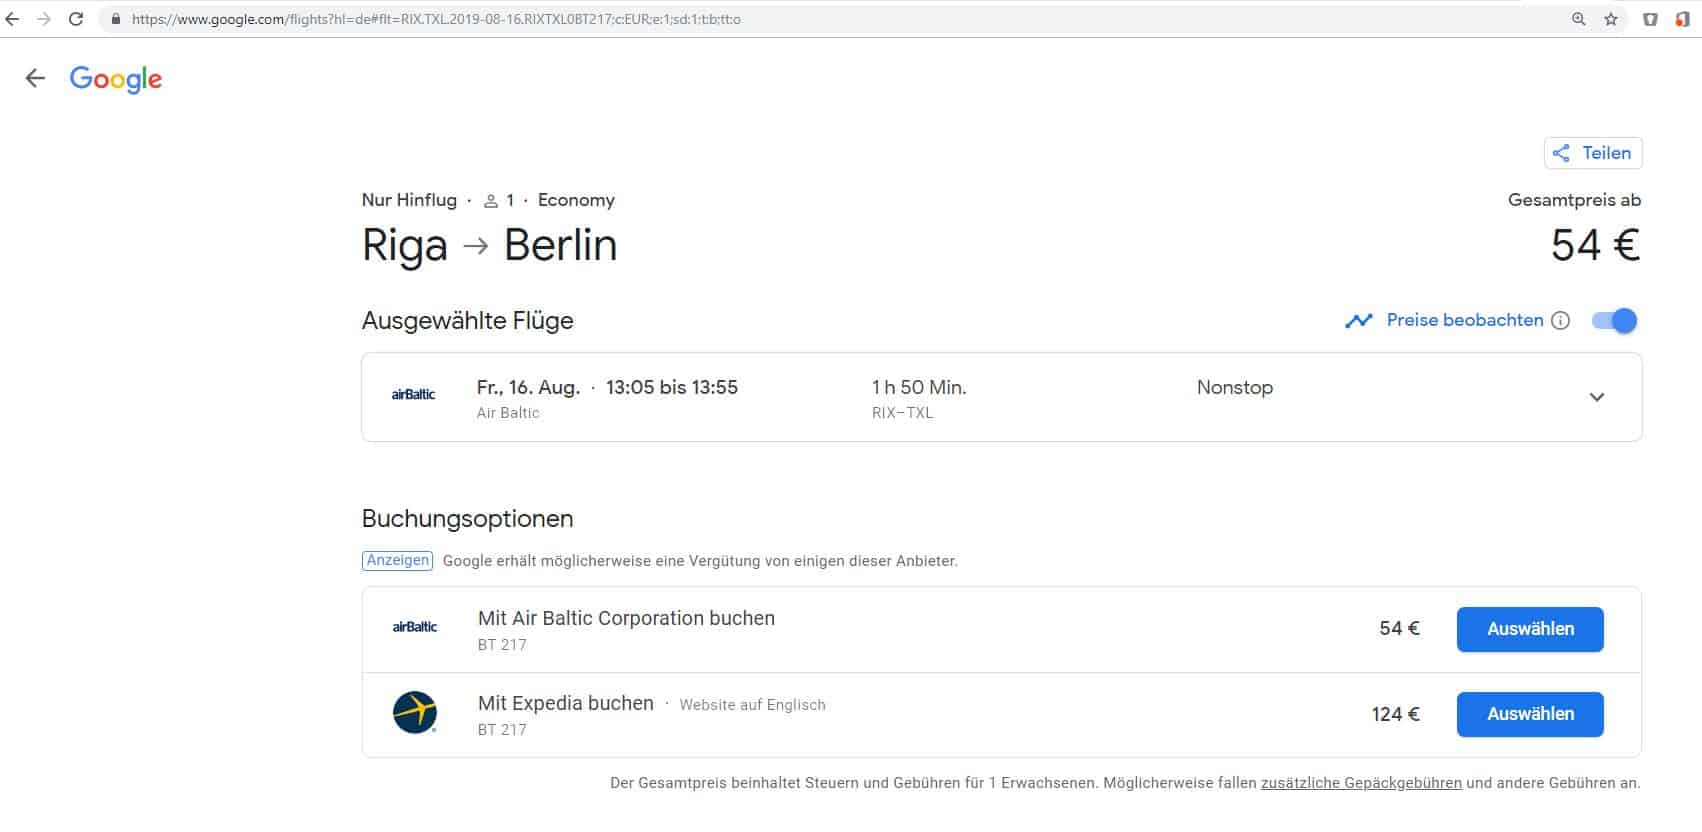Bookmark this page with the star icon
Viewport: 1702px width, 832px height.
point(1611,19)
